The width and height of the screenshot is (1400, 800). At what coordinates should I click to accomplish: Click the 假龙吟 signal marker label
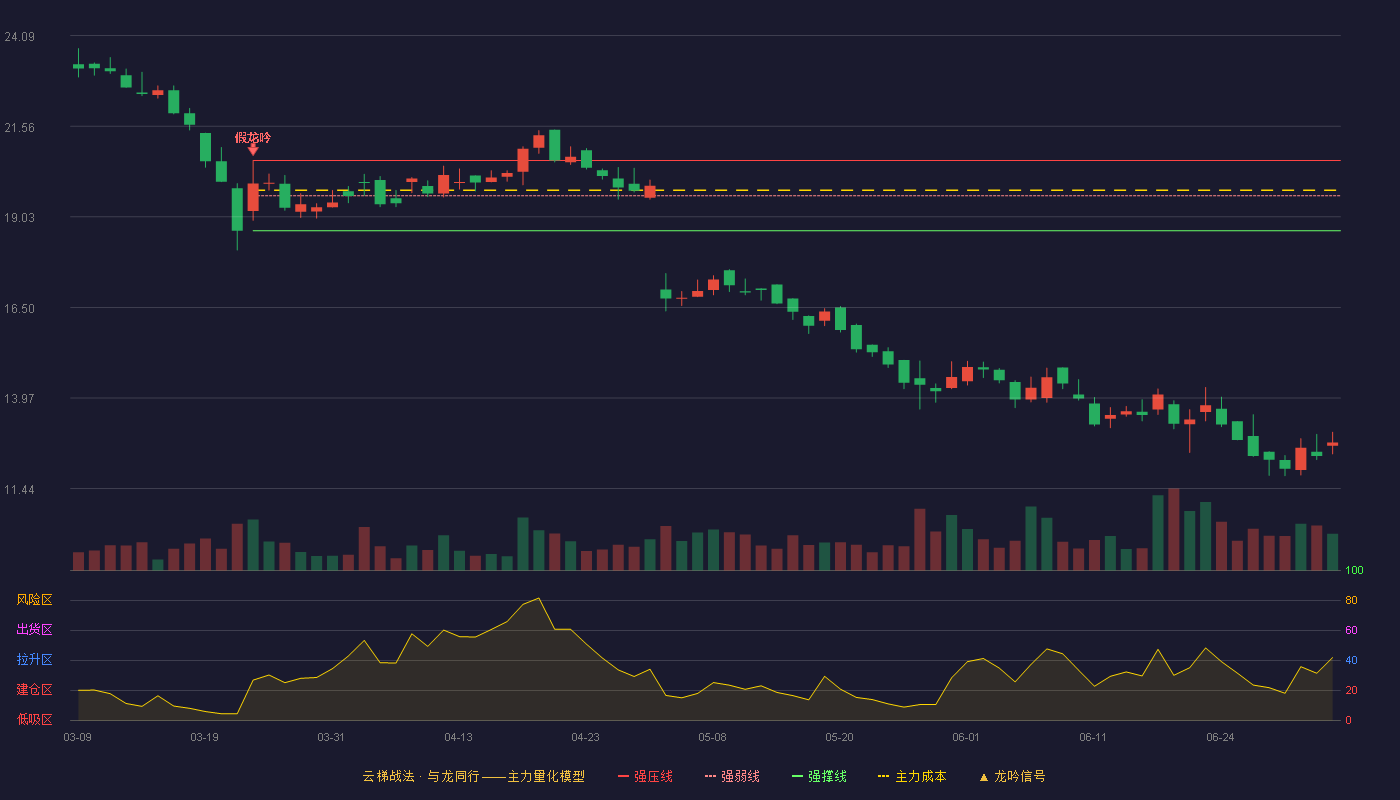pyautogui.click(x=253, y=137)
